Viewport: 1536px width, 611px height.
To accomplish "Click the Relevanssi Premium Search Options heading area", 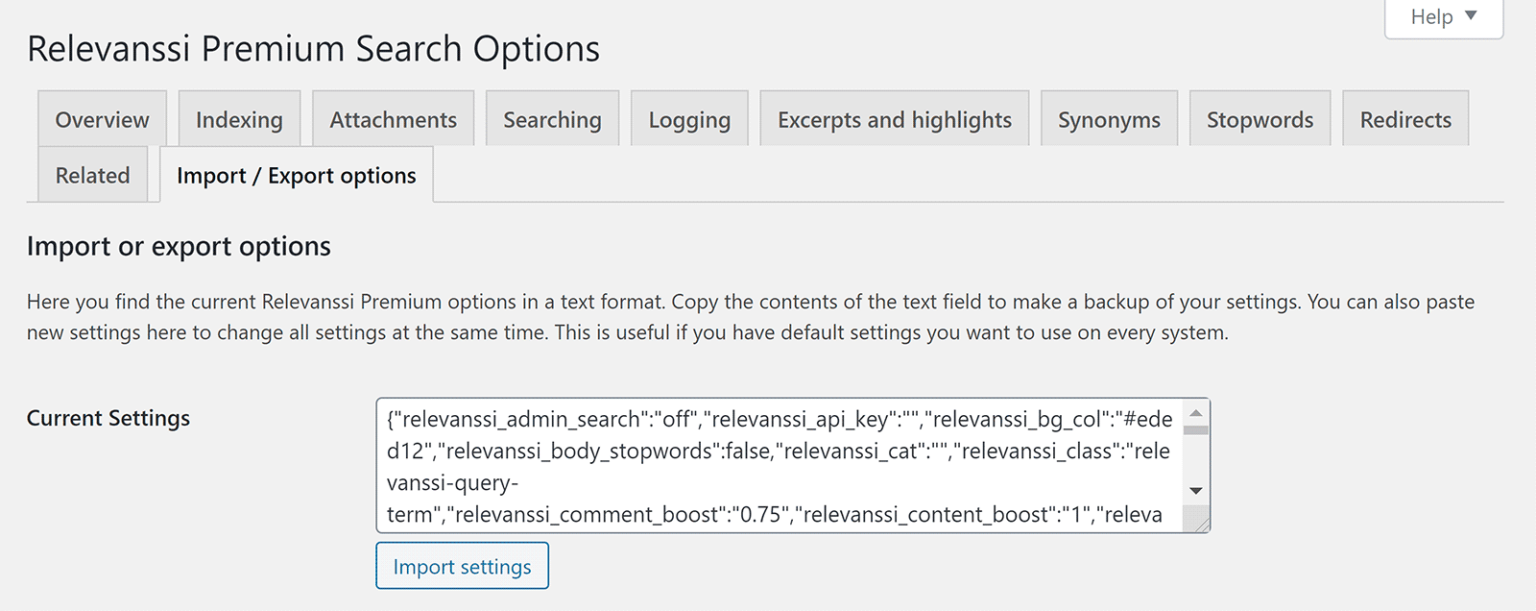I will click(x=313, y=48).
